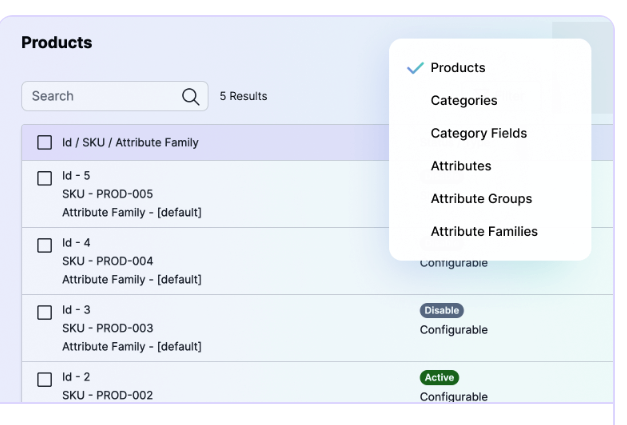Go to Attribute Families menu entry
The image size is (627, 425).
click(484, 232)
